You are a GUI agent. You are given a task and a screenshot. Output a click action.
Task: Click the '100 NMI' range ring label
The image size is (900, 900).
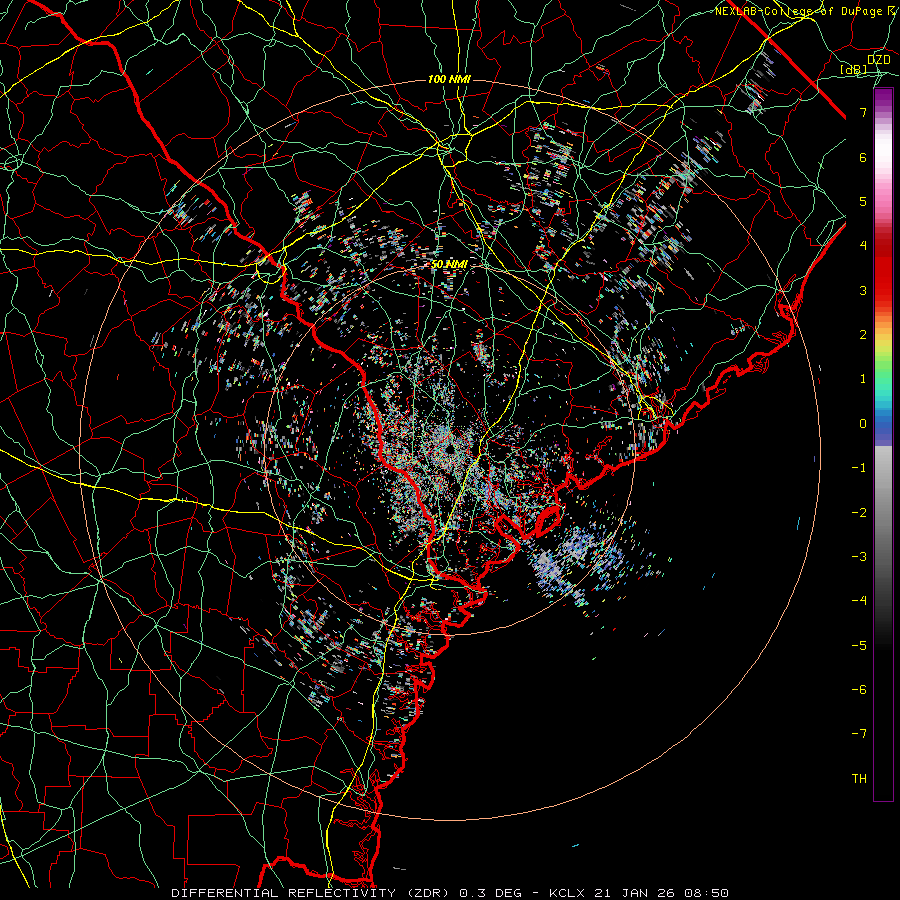[x=449, y=79]
